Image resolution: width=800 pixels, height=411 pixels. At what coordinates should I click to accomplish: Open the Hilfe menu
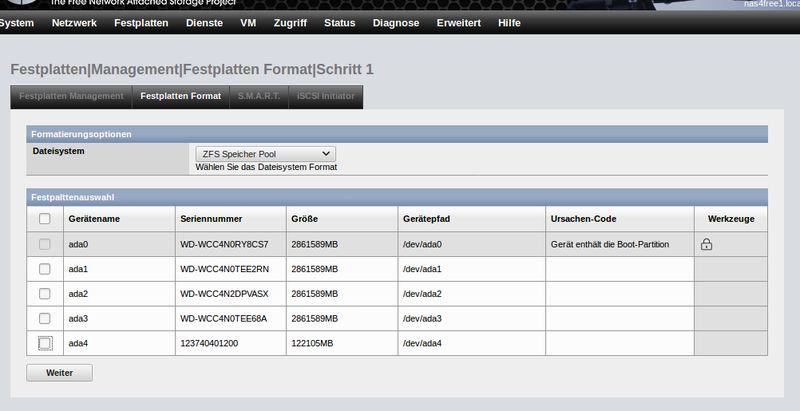coord(509,22)
